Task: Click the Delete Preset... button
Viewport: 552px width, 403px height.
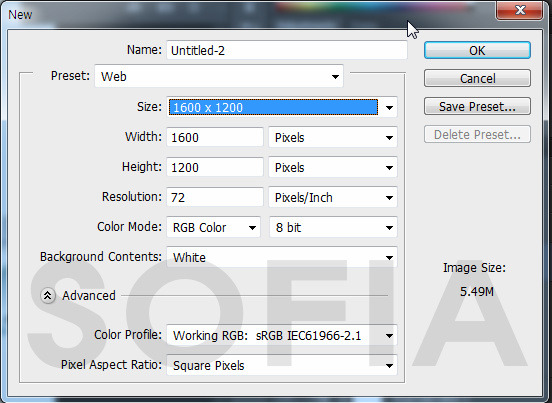Action: (477, 134)
